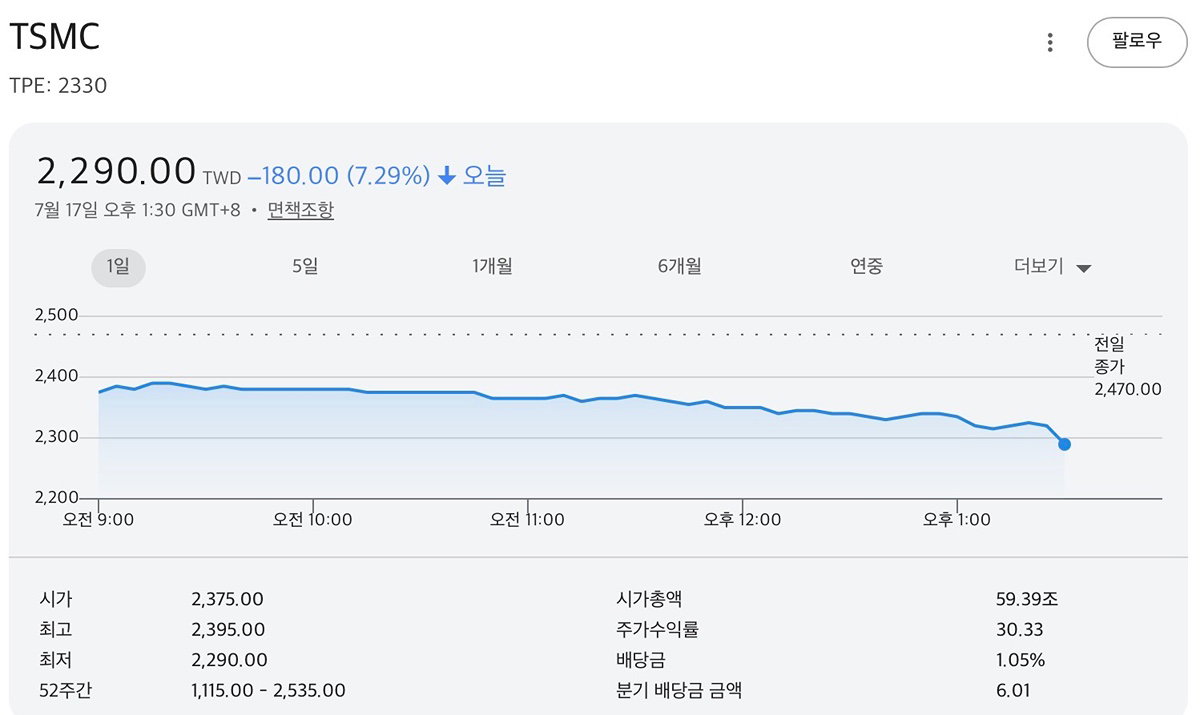Click the chart line near 오전 11:00
Viewport: 1200px width, 715px height.
(x=527, y=398)
